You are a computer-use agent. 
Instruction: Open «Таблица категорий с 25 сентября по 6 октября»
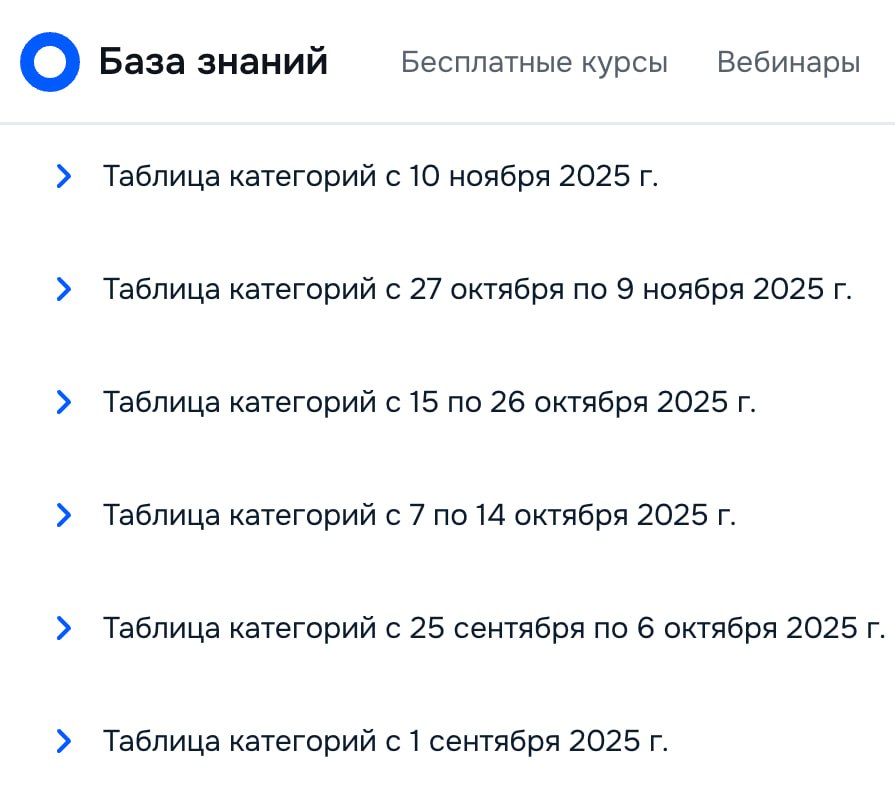point(494,629)
